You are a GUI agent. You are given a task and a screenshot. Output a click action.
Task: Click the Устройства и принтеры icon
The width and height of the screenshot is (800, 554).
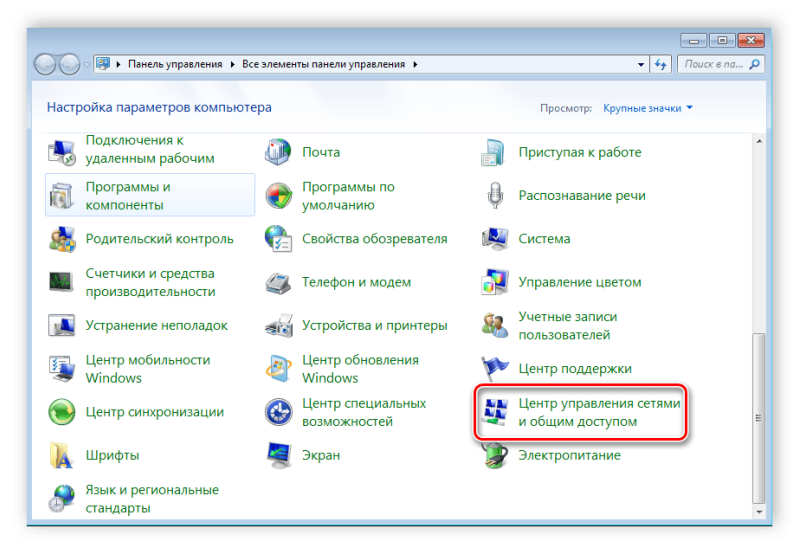(x=278, y=325)
